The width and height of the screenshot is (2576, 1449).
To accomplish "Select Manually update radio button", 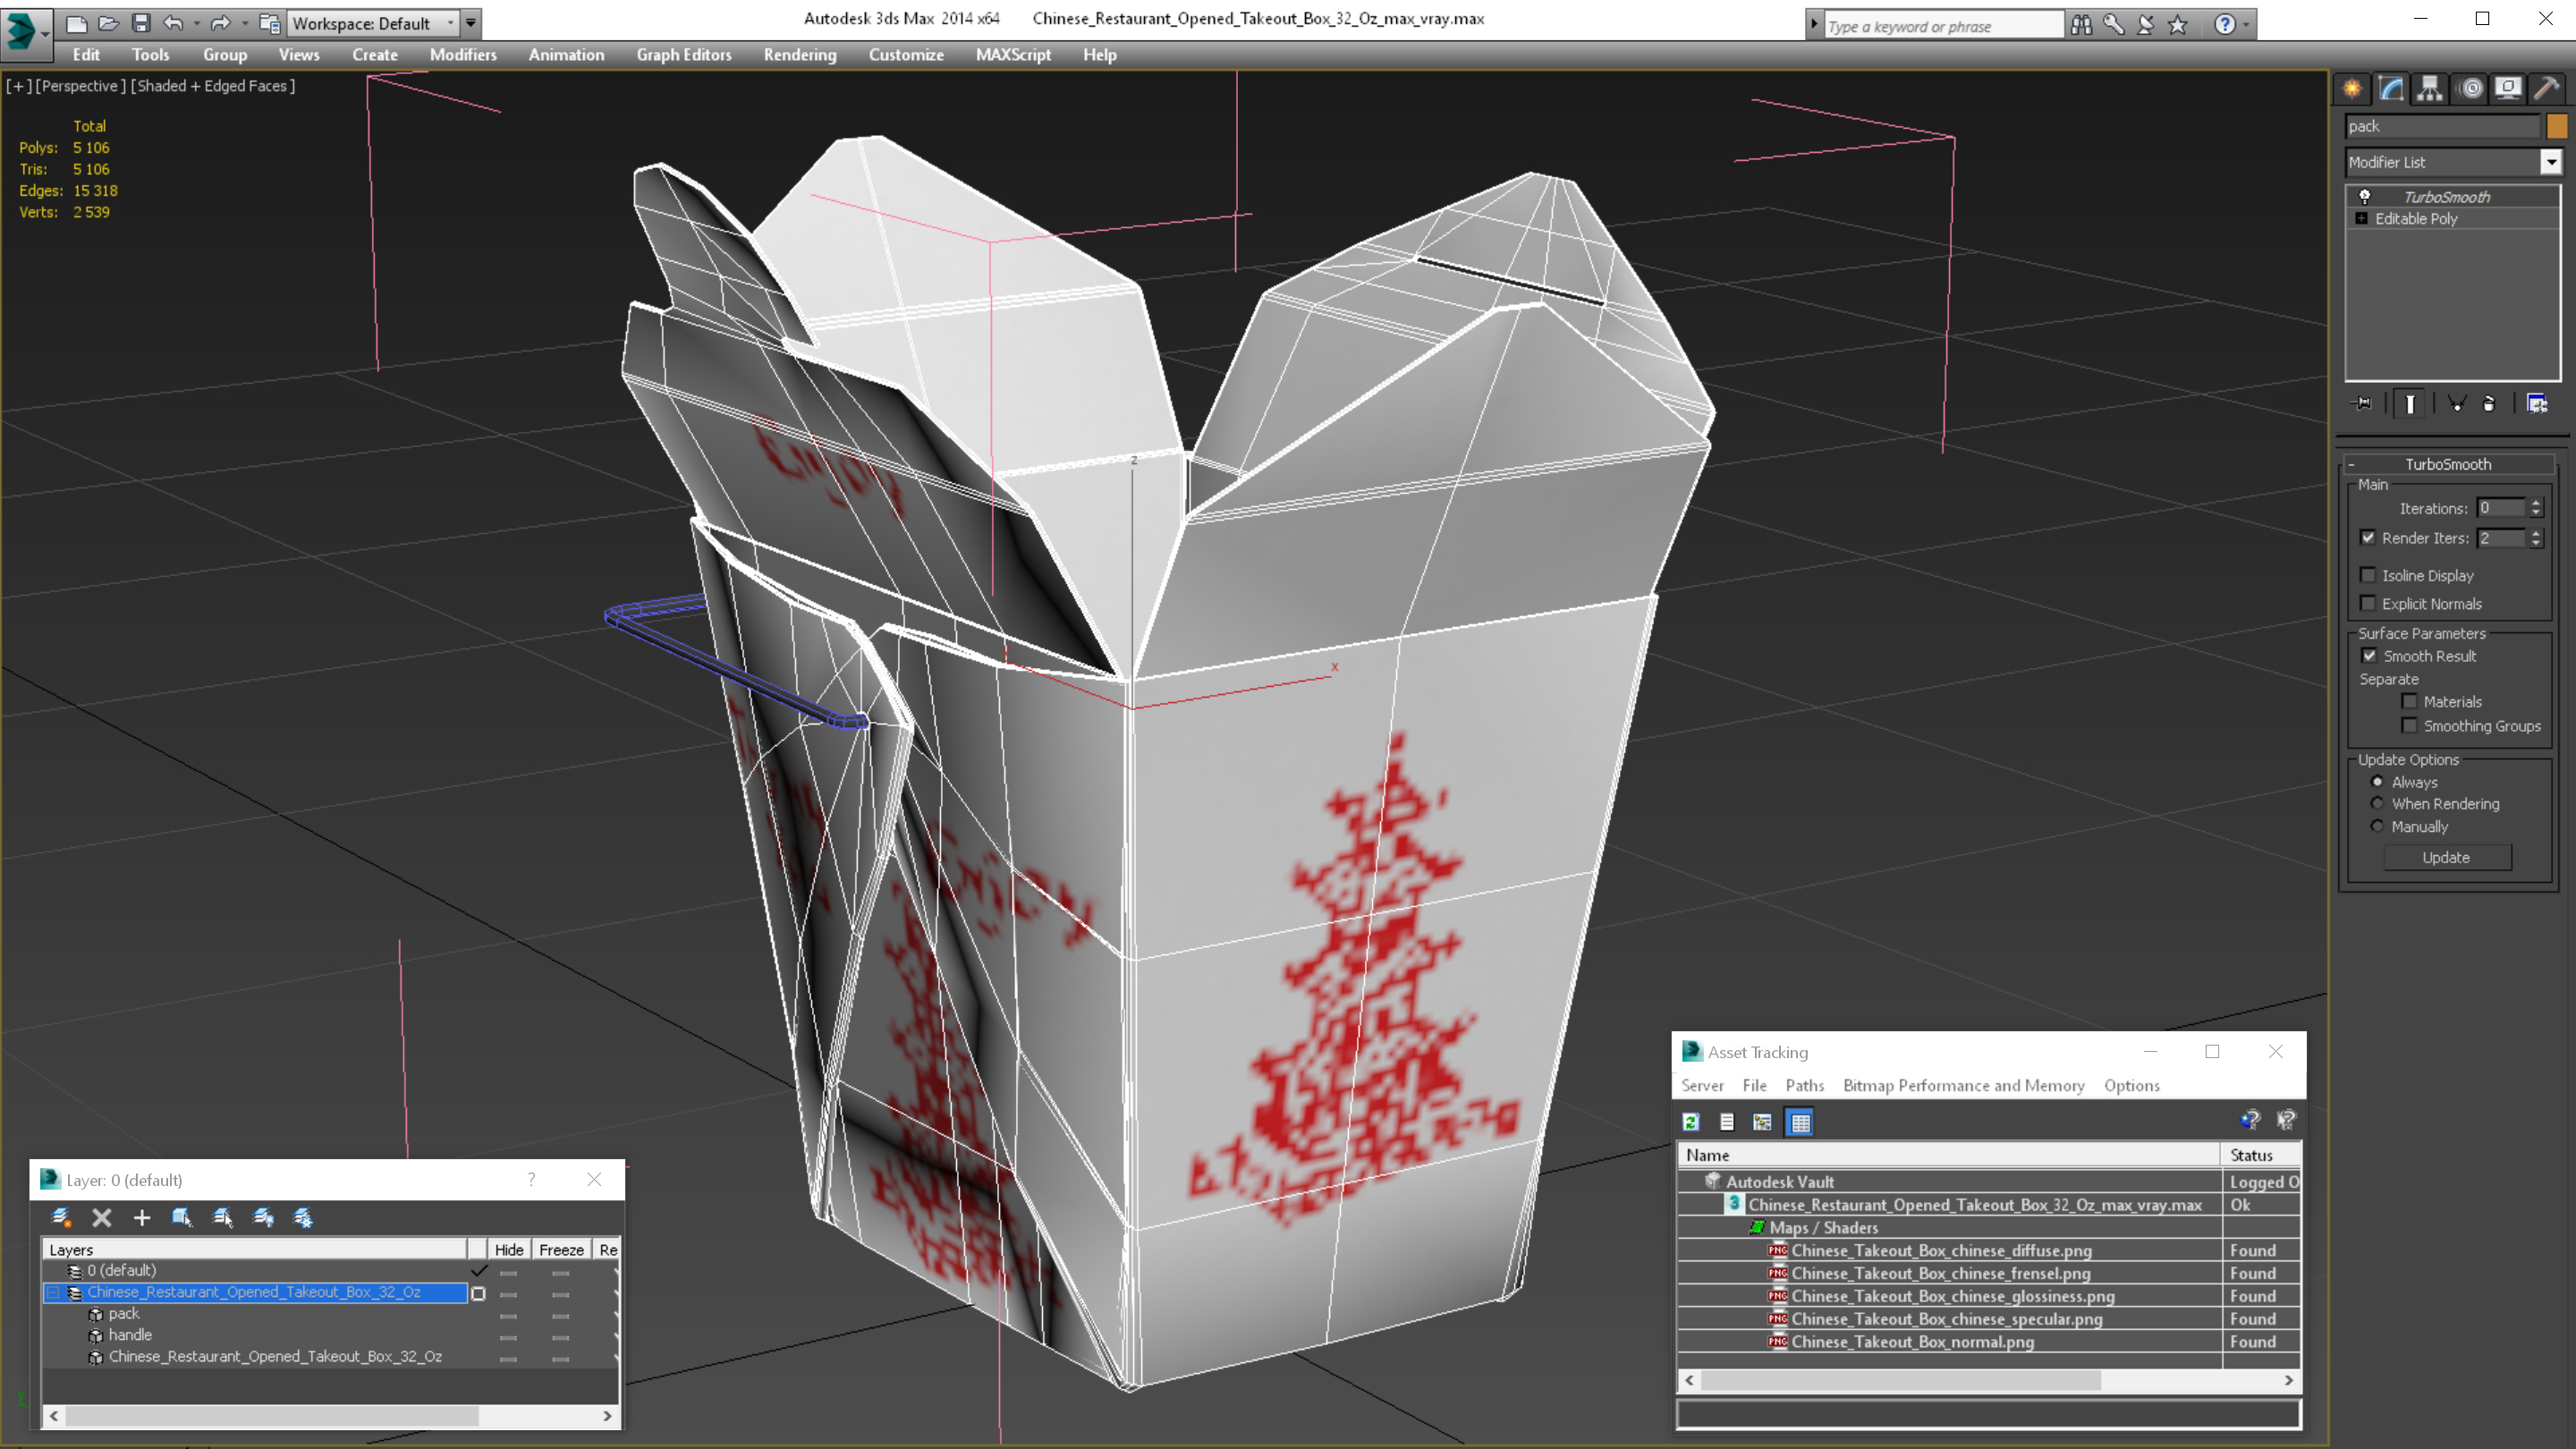I will (2377, 826).
